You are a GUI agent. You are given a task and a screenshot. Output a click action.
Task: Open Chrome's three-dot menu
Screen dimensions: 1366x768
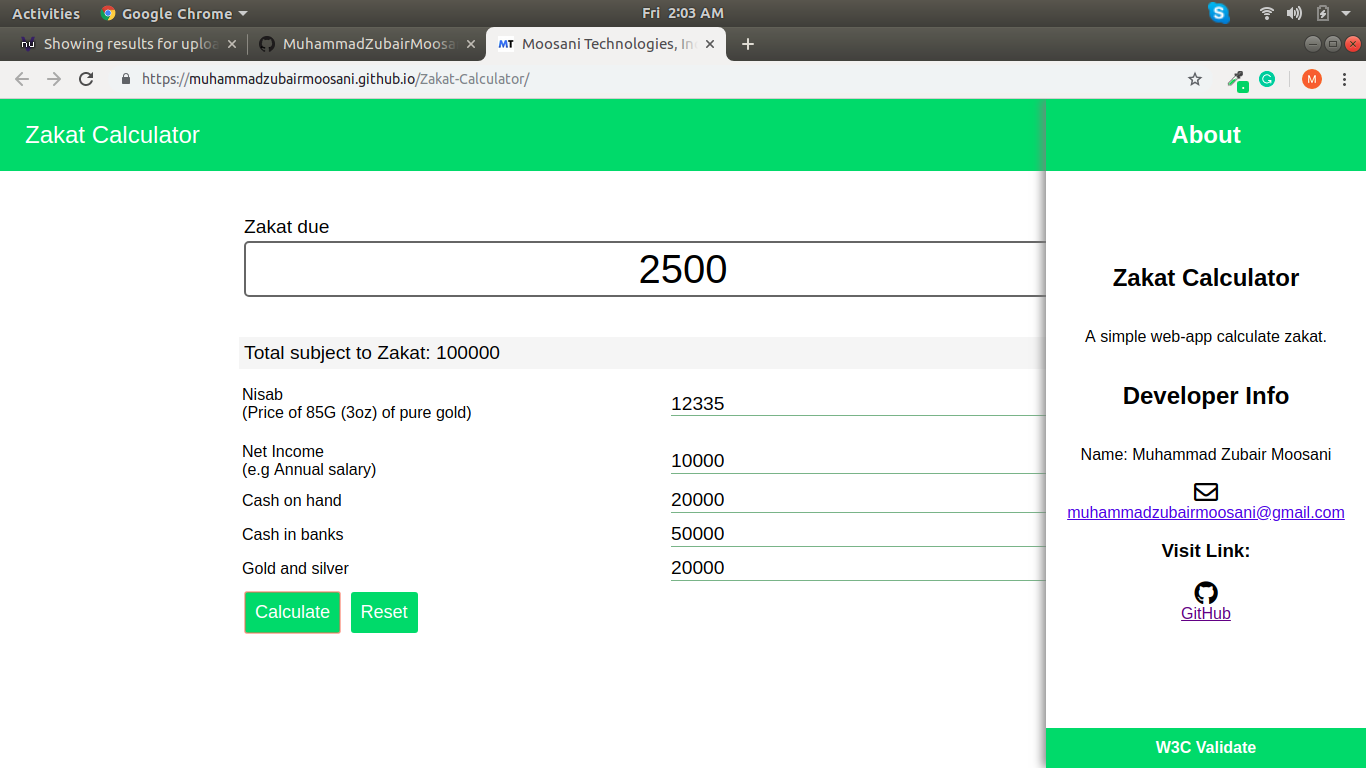coord(1345,78)
